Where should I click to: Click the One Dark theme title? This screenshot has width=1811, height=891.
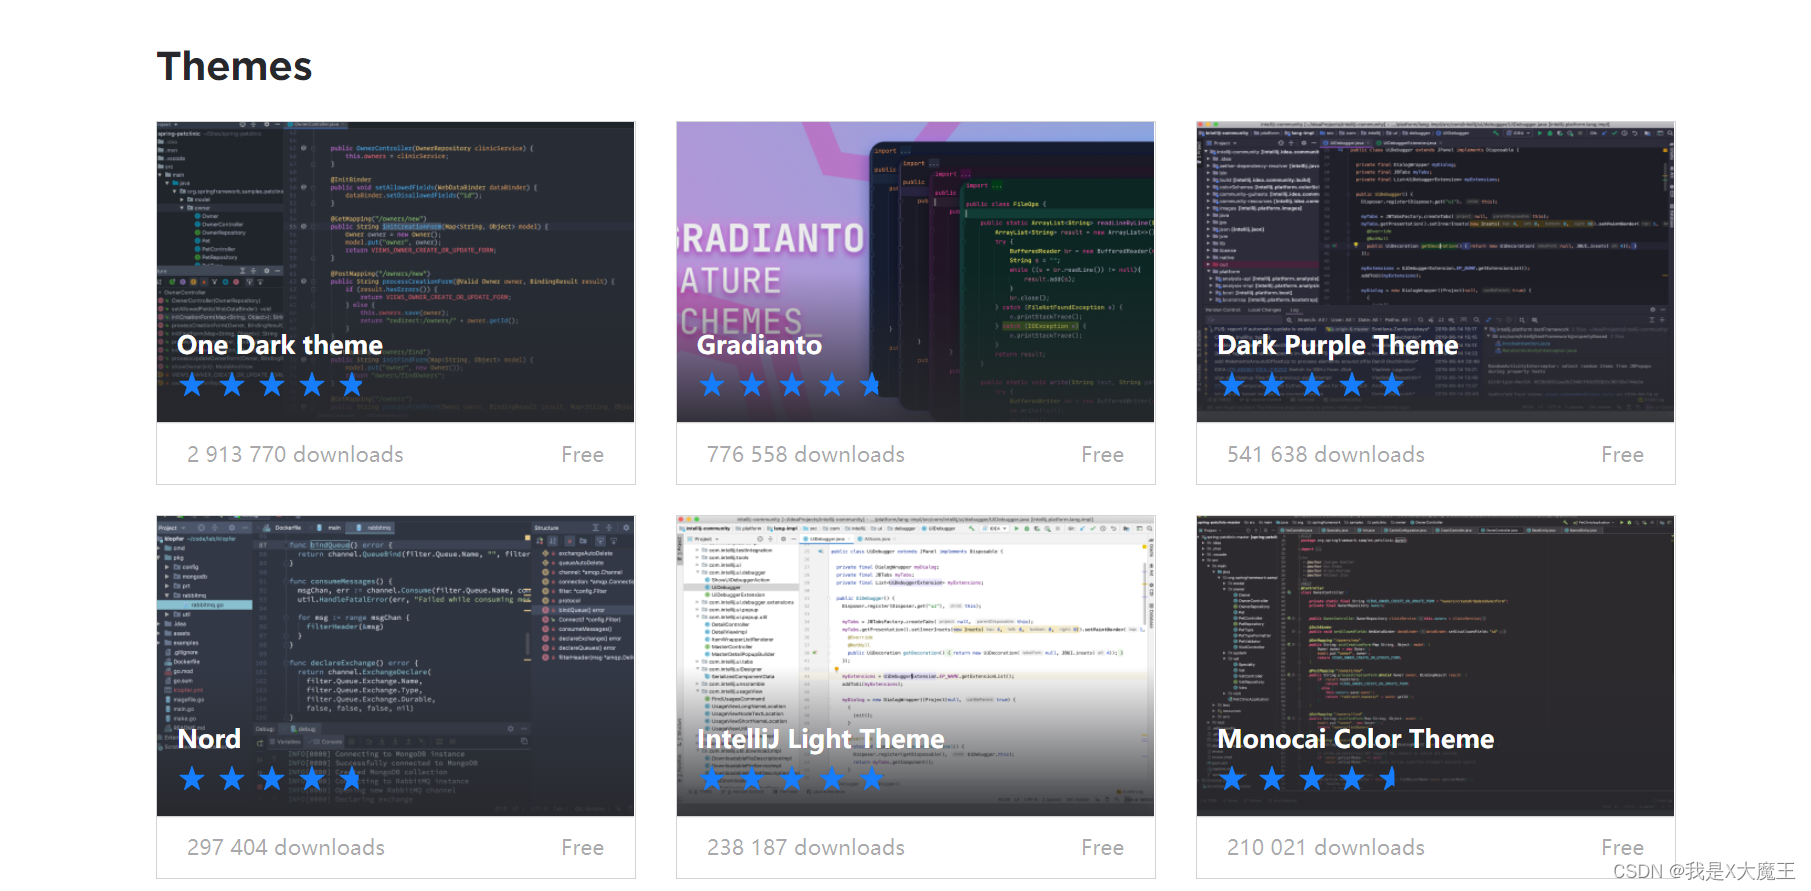280,345
